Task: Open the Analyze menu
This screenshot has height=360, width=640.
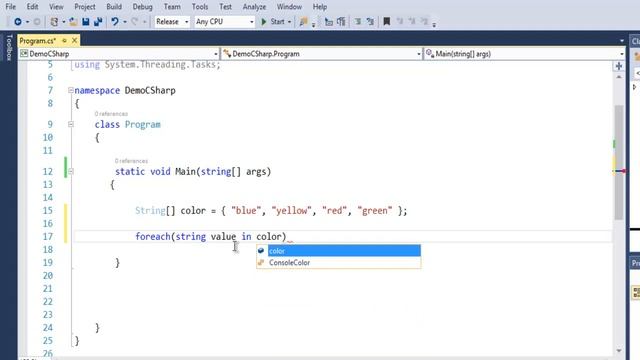Action: 254,7
